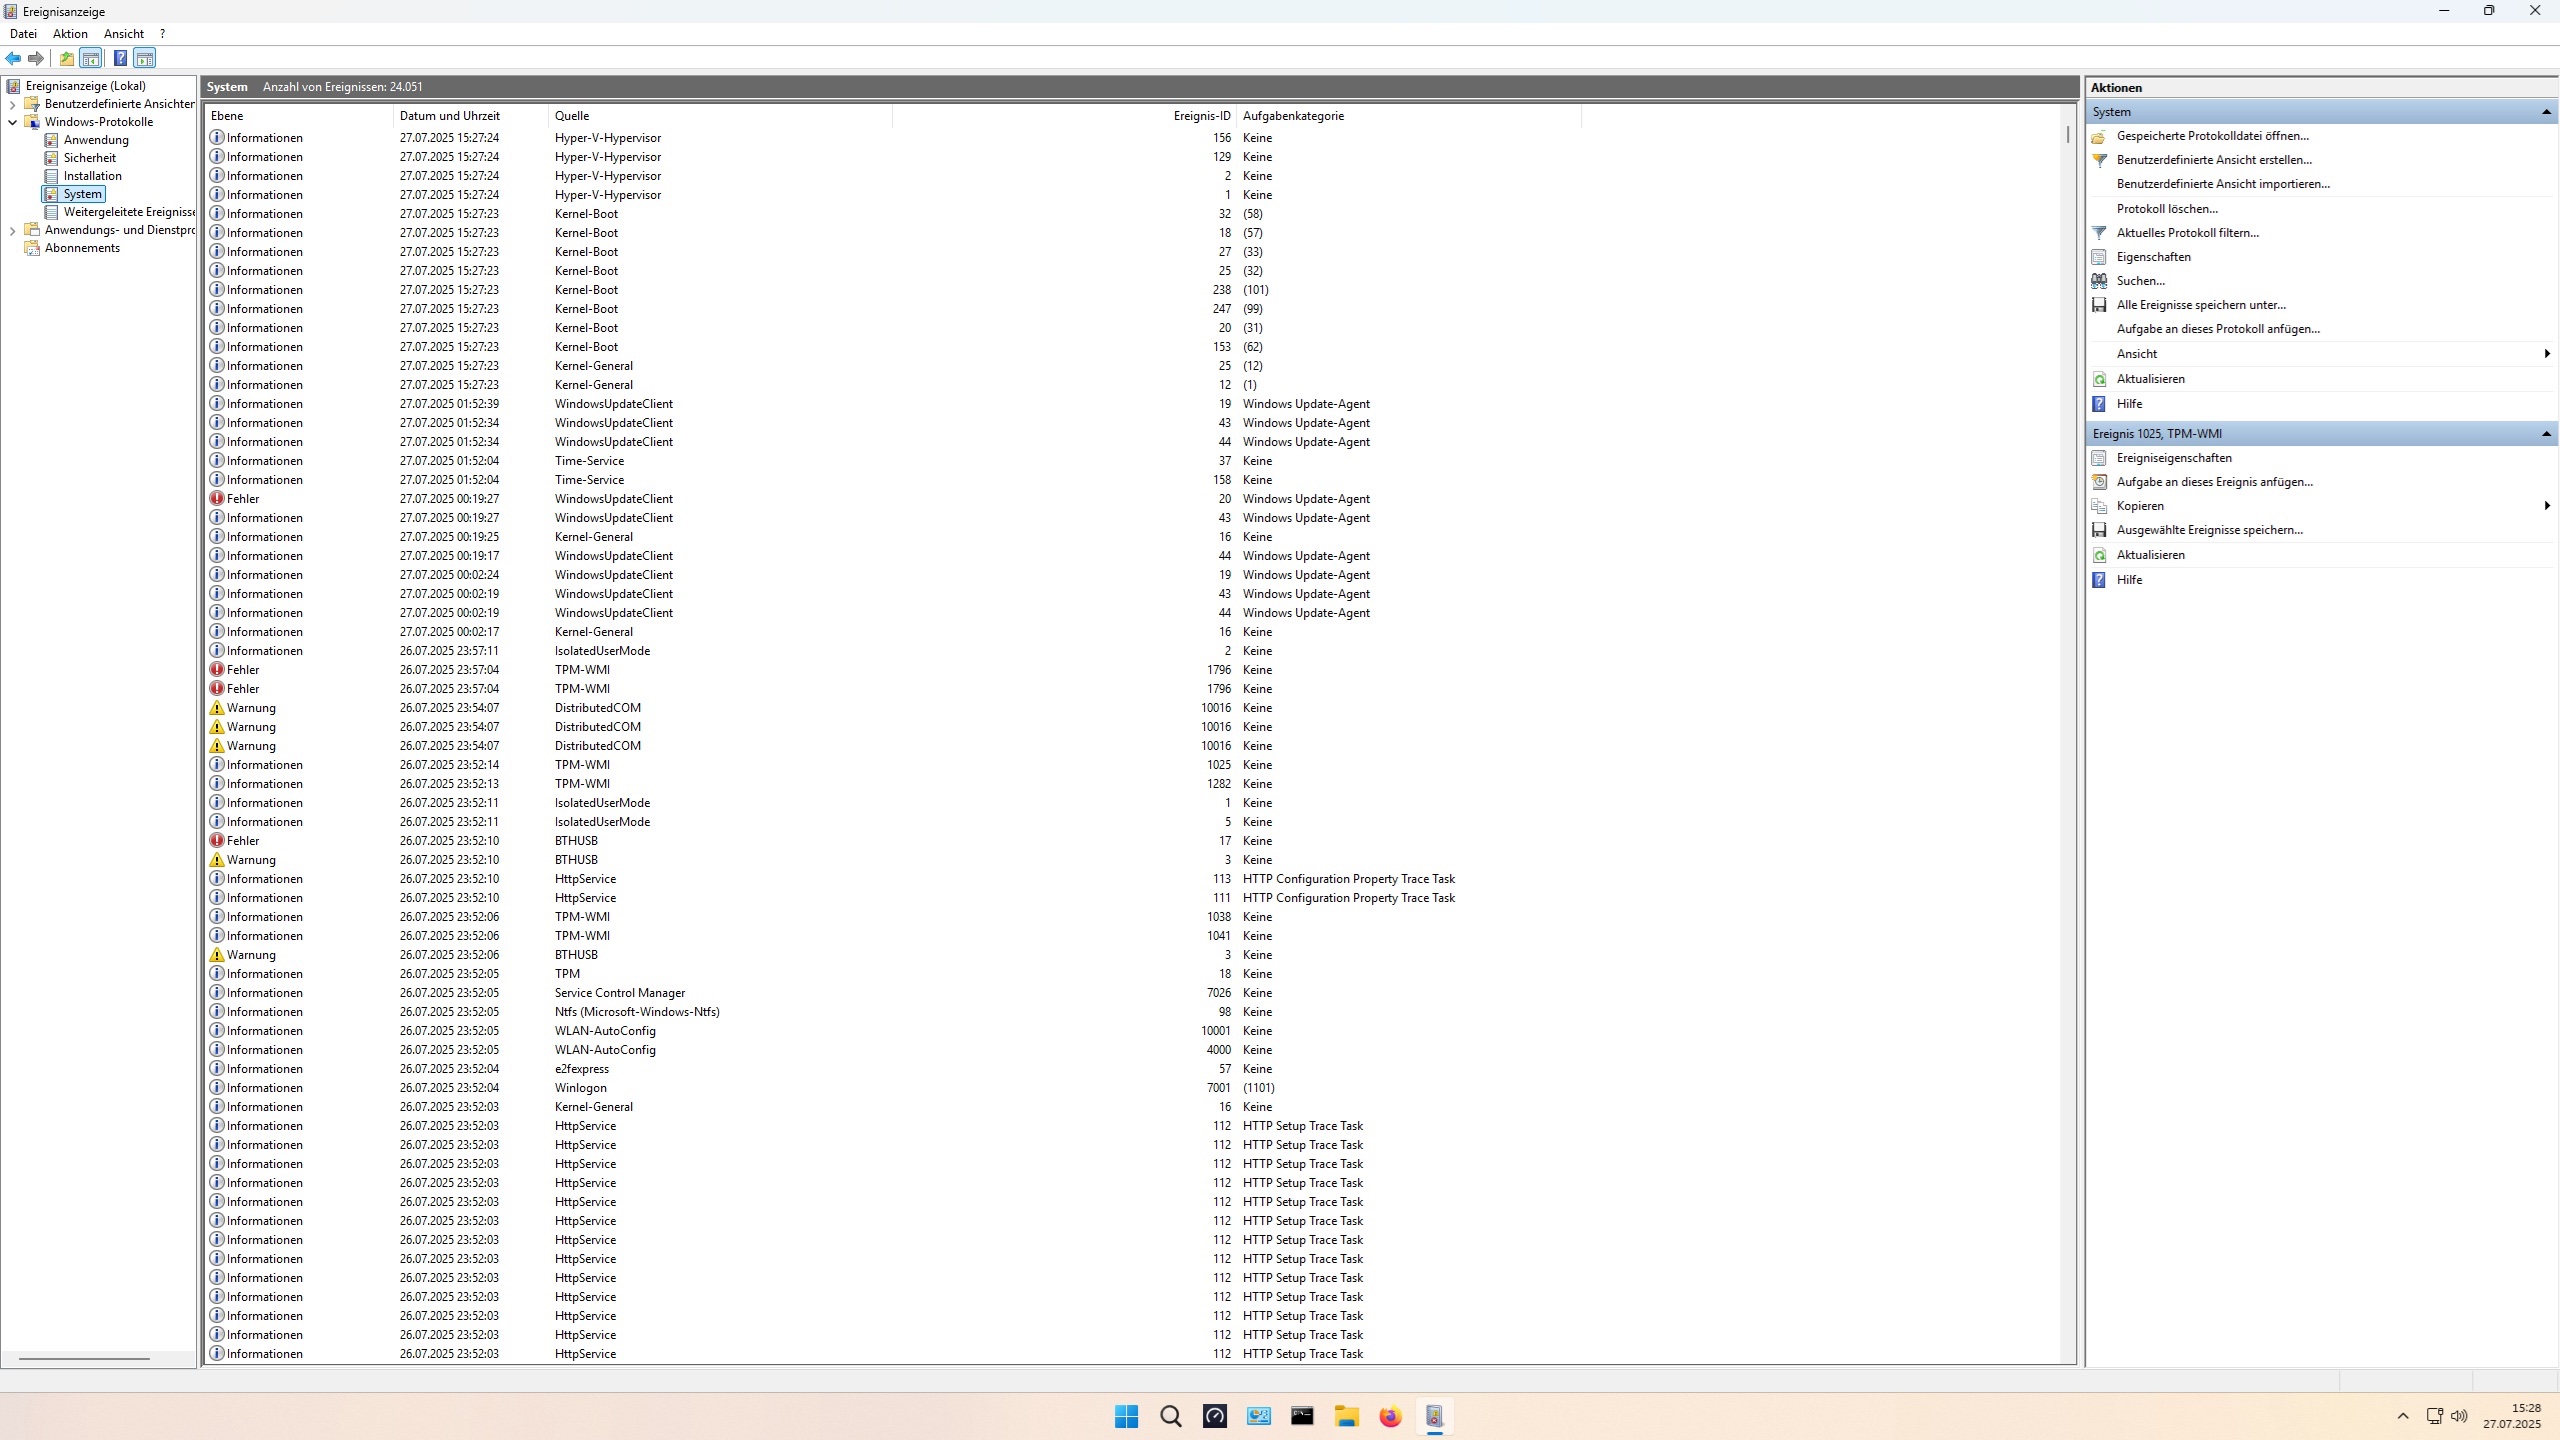Click the green Aktualisieren icon under System

click(2099, 379)
